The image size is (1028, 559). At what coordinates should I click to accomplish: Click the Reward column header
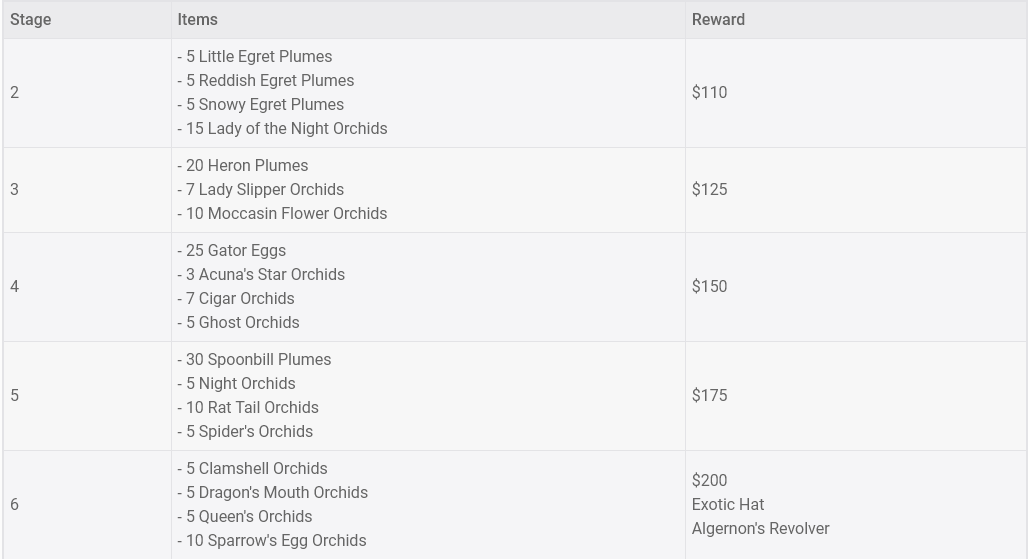(x=718, y=20)
